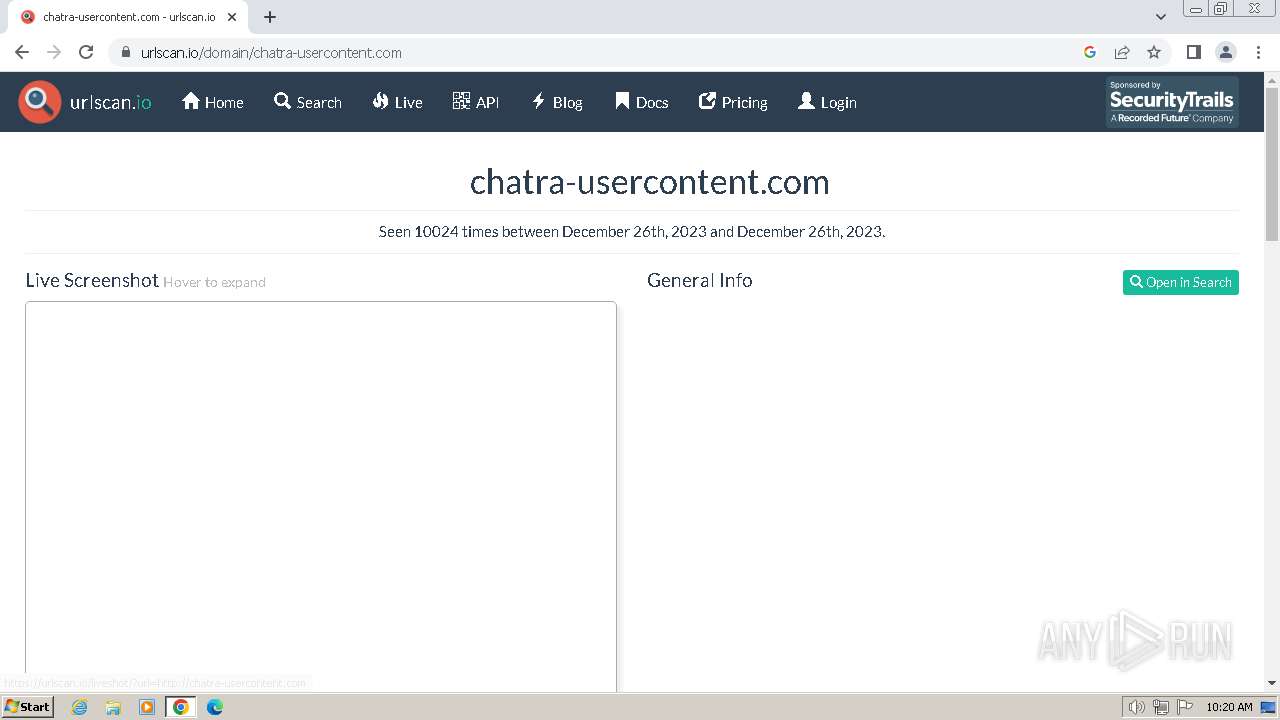
Task: Select the chatra-usercontent.com tab
Action: click(128, 17)
